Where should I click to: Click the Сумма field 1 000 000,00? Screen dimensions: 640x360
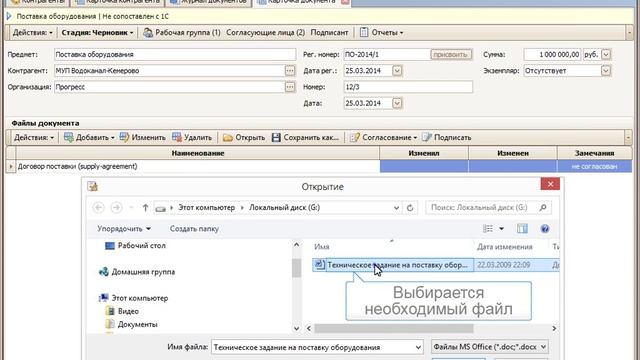552,54
